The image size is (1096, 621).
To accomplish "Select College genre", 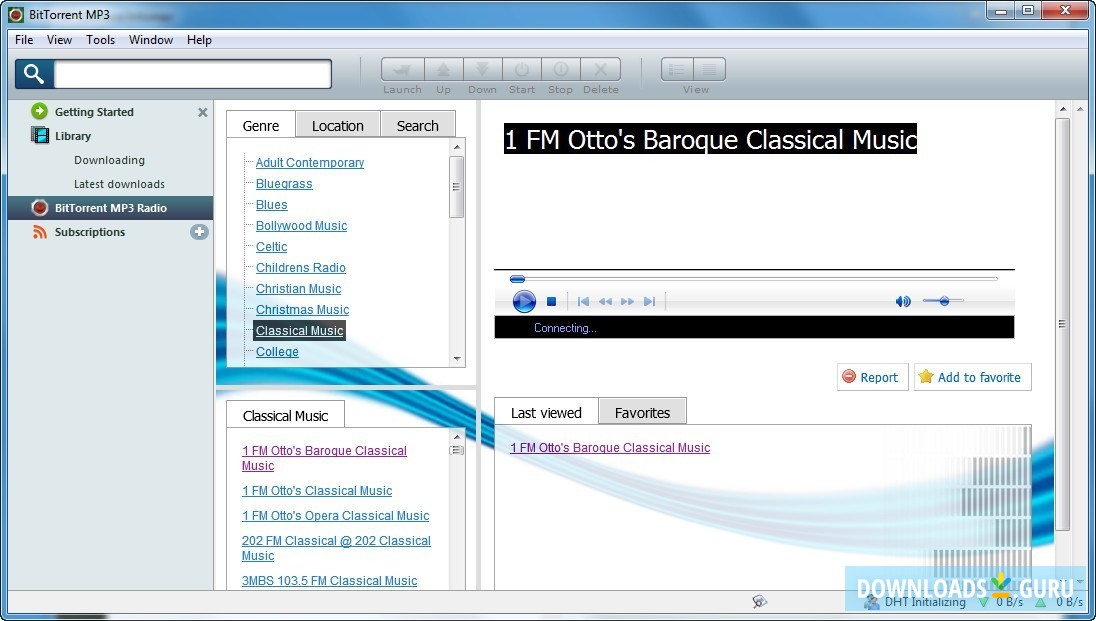I will [277, 352].
